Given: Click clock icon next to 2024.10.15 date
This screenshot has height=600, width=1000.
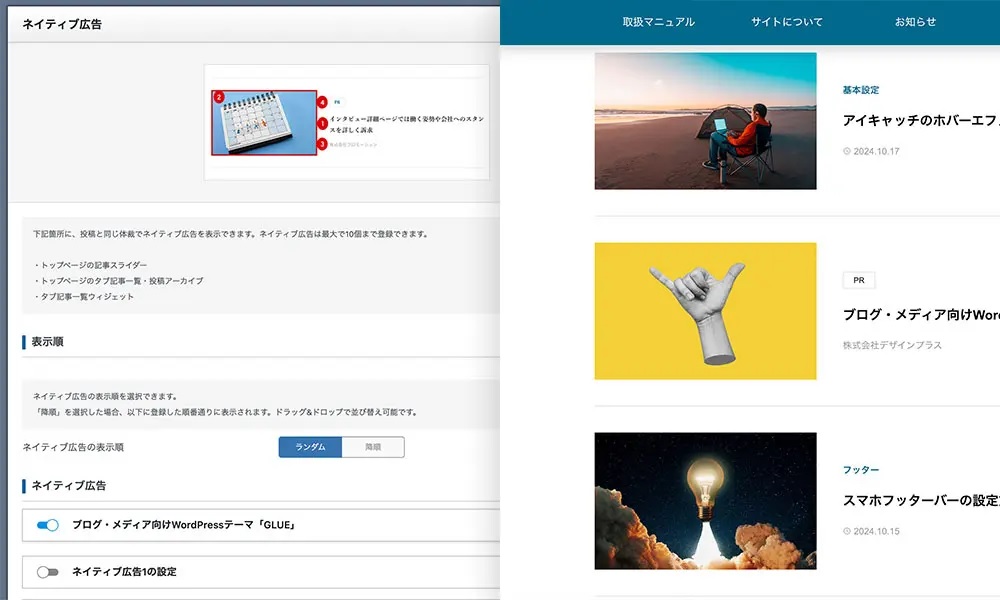Looking at the screenshot, I should 847,531.
